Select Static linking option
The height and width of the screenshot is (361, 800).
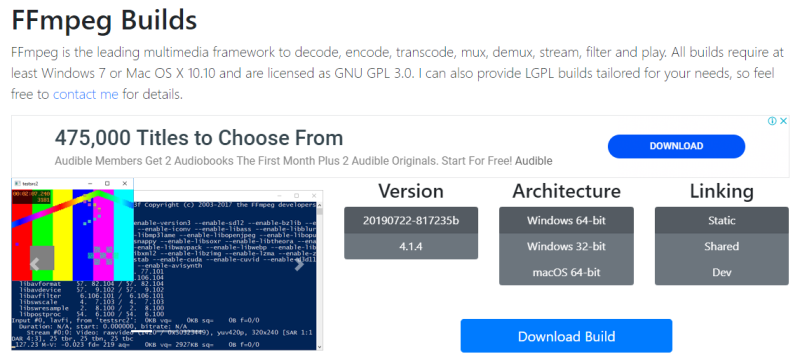point(721,220)
